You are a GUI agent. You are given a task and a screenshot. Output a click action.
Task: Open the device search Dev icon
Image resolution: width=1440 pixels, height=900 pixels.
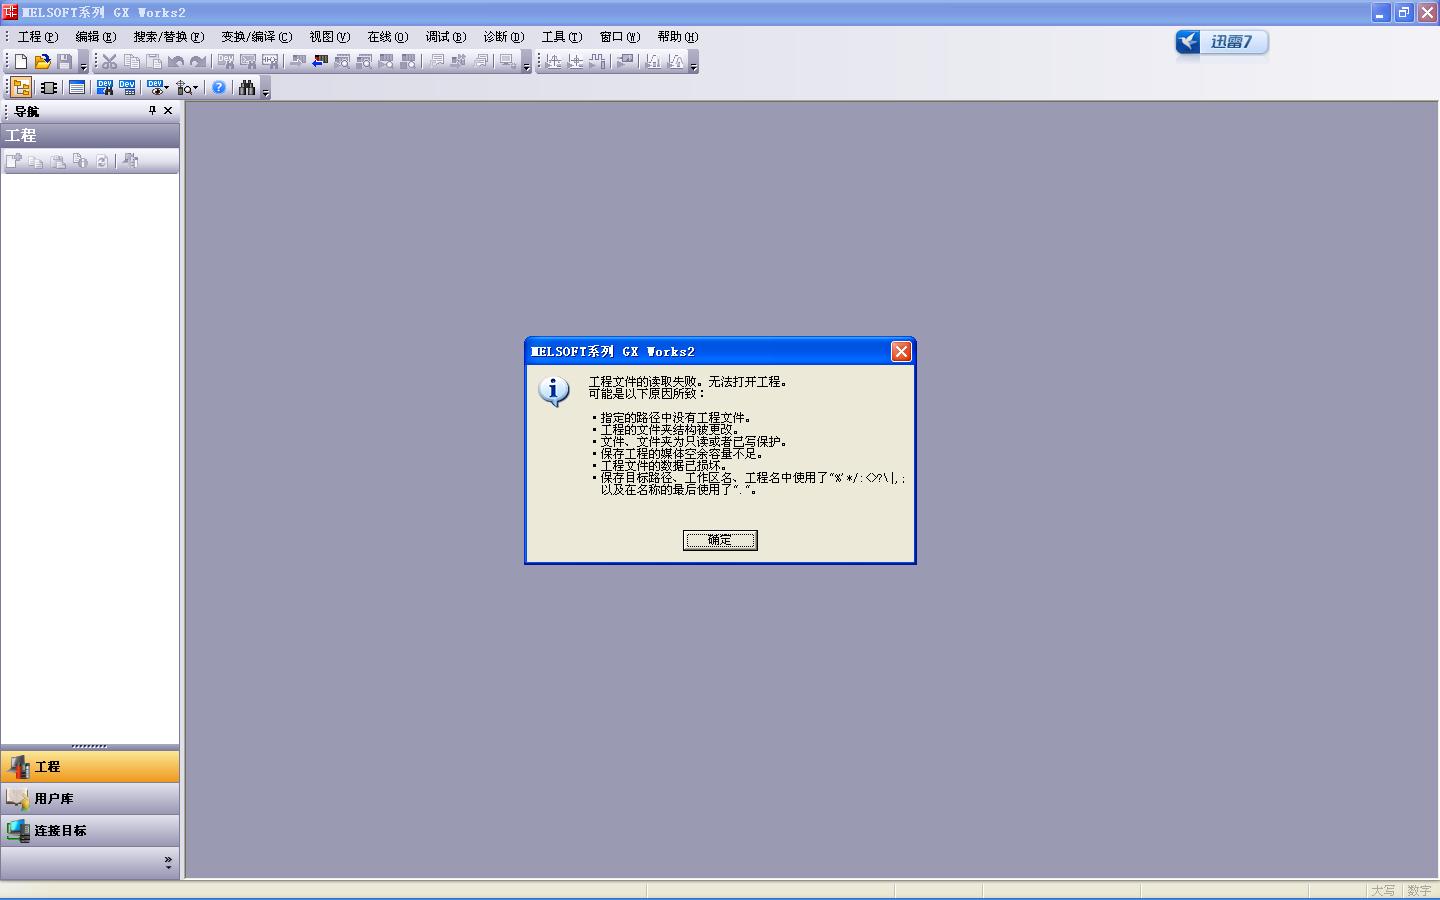104,88
